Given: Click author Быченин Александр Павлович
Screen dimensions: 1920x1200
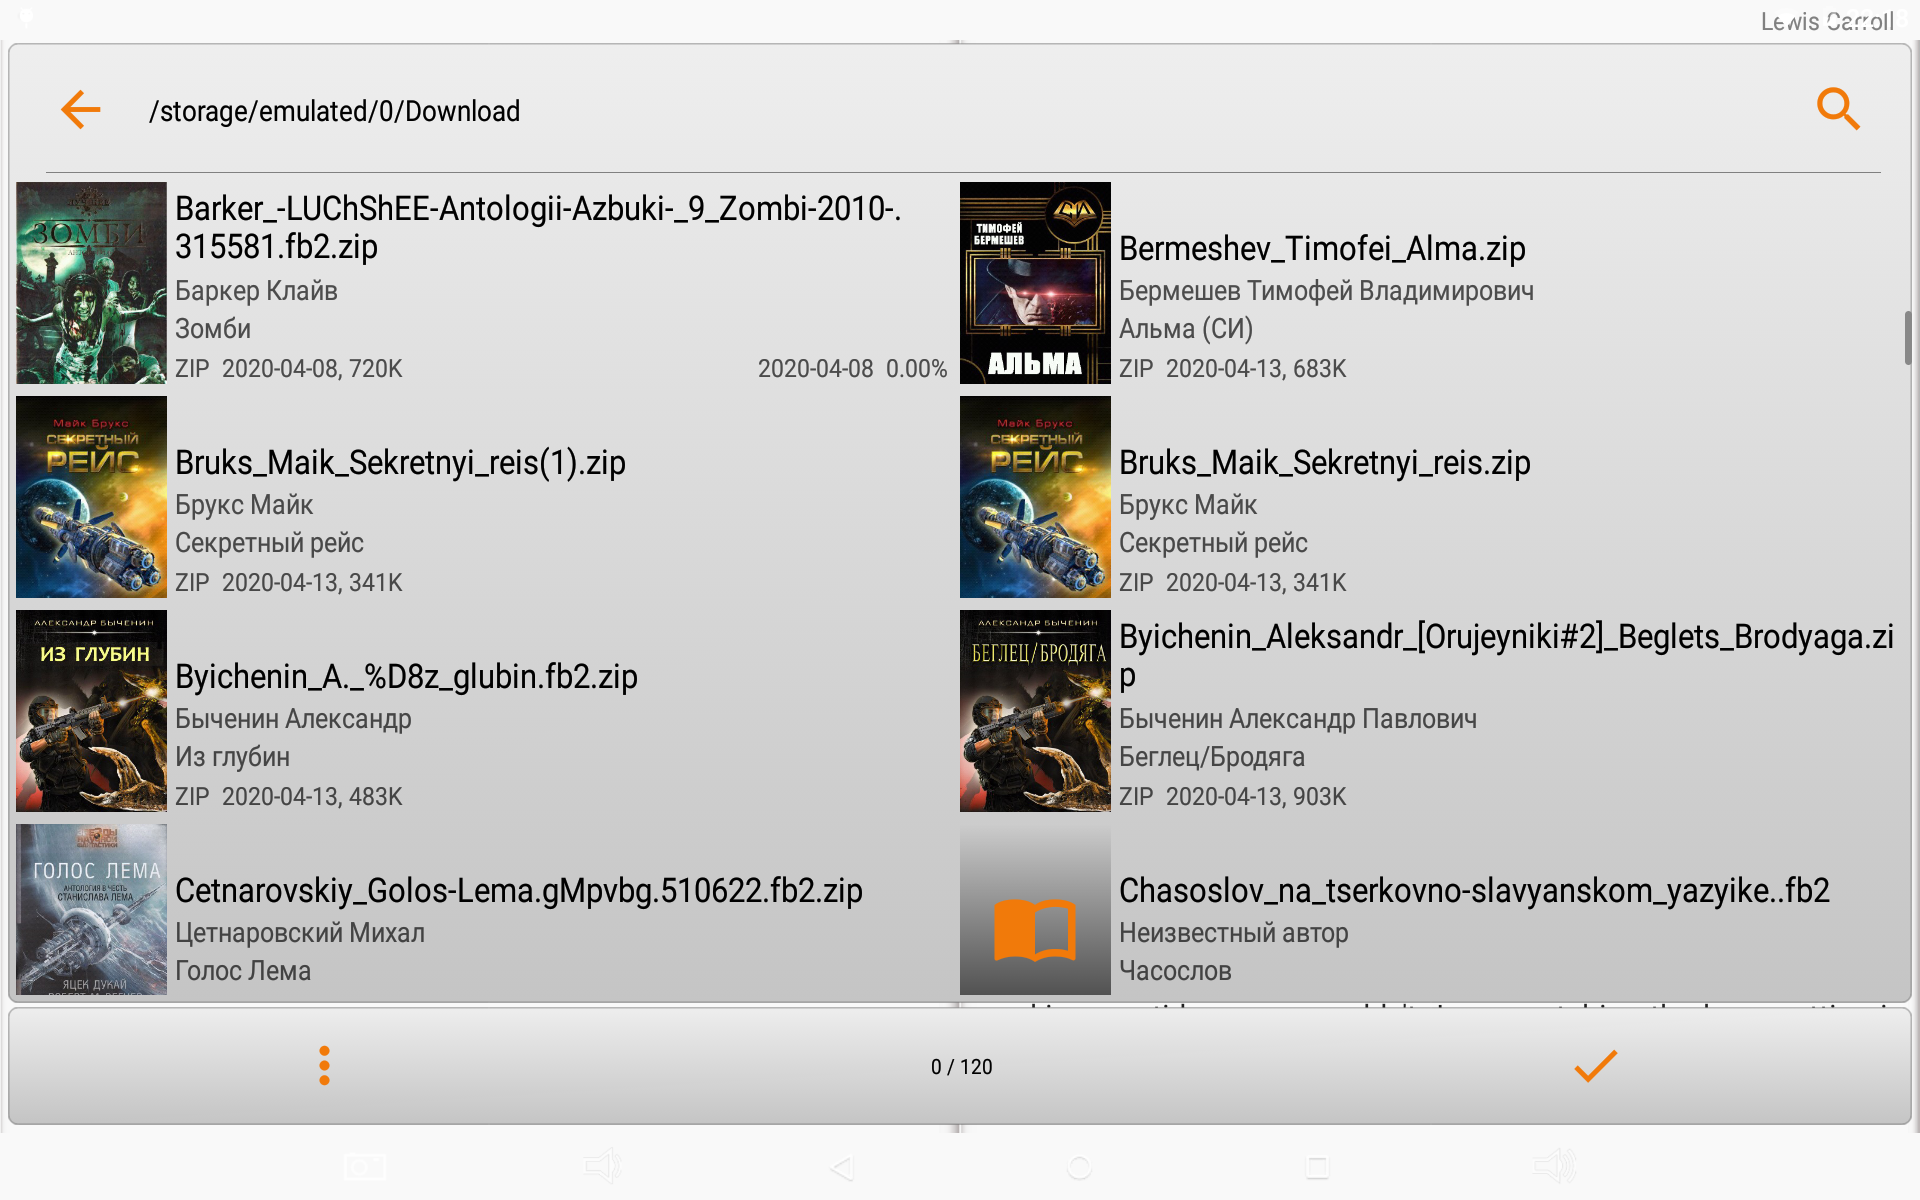Looking at the screenshot, I should tap(1298, 719).
